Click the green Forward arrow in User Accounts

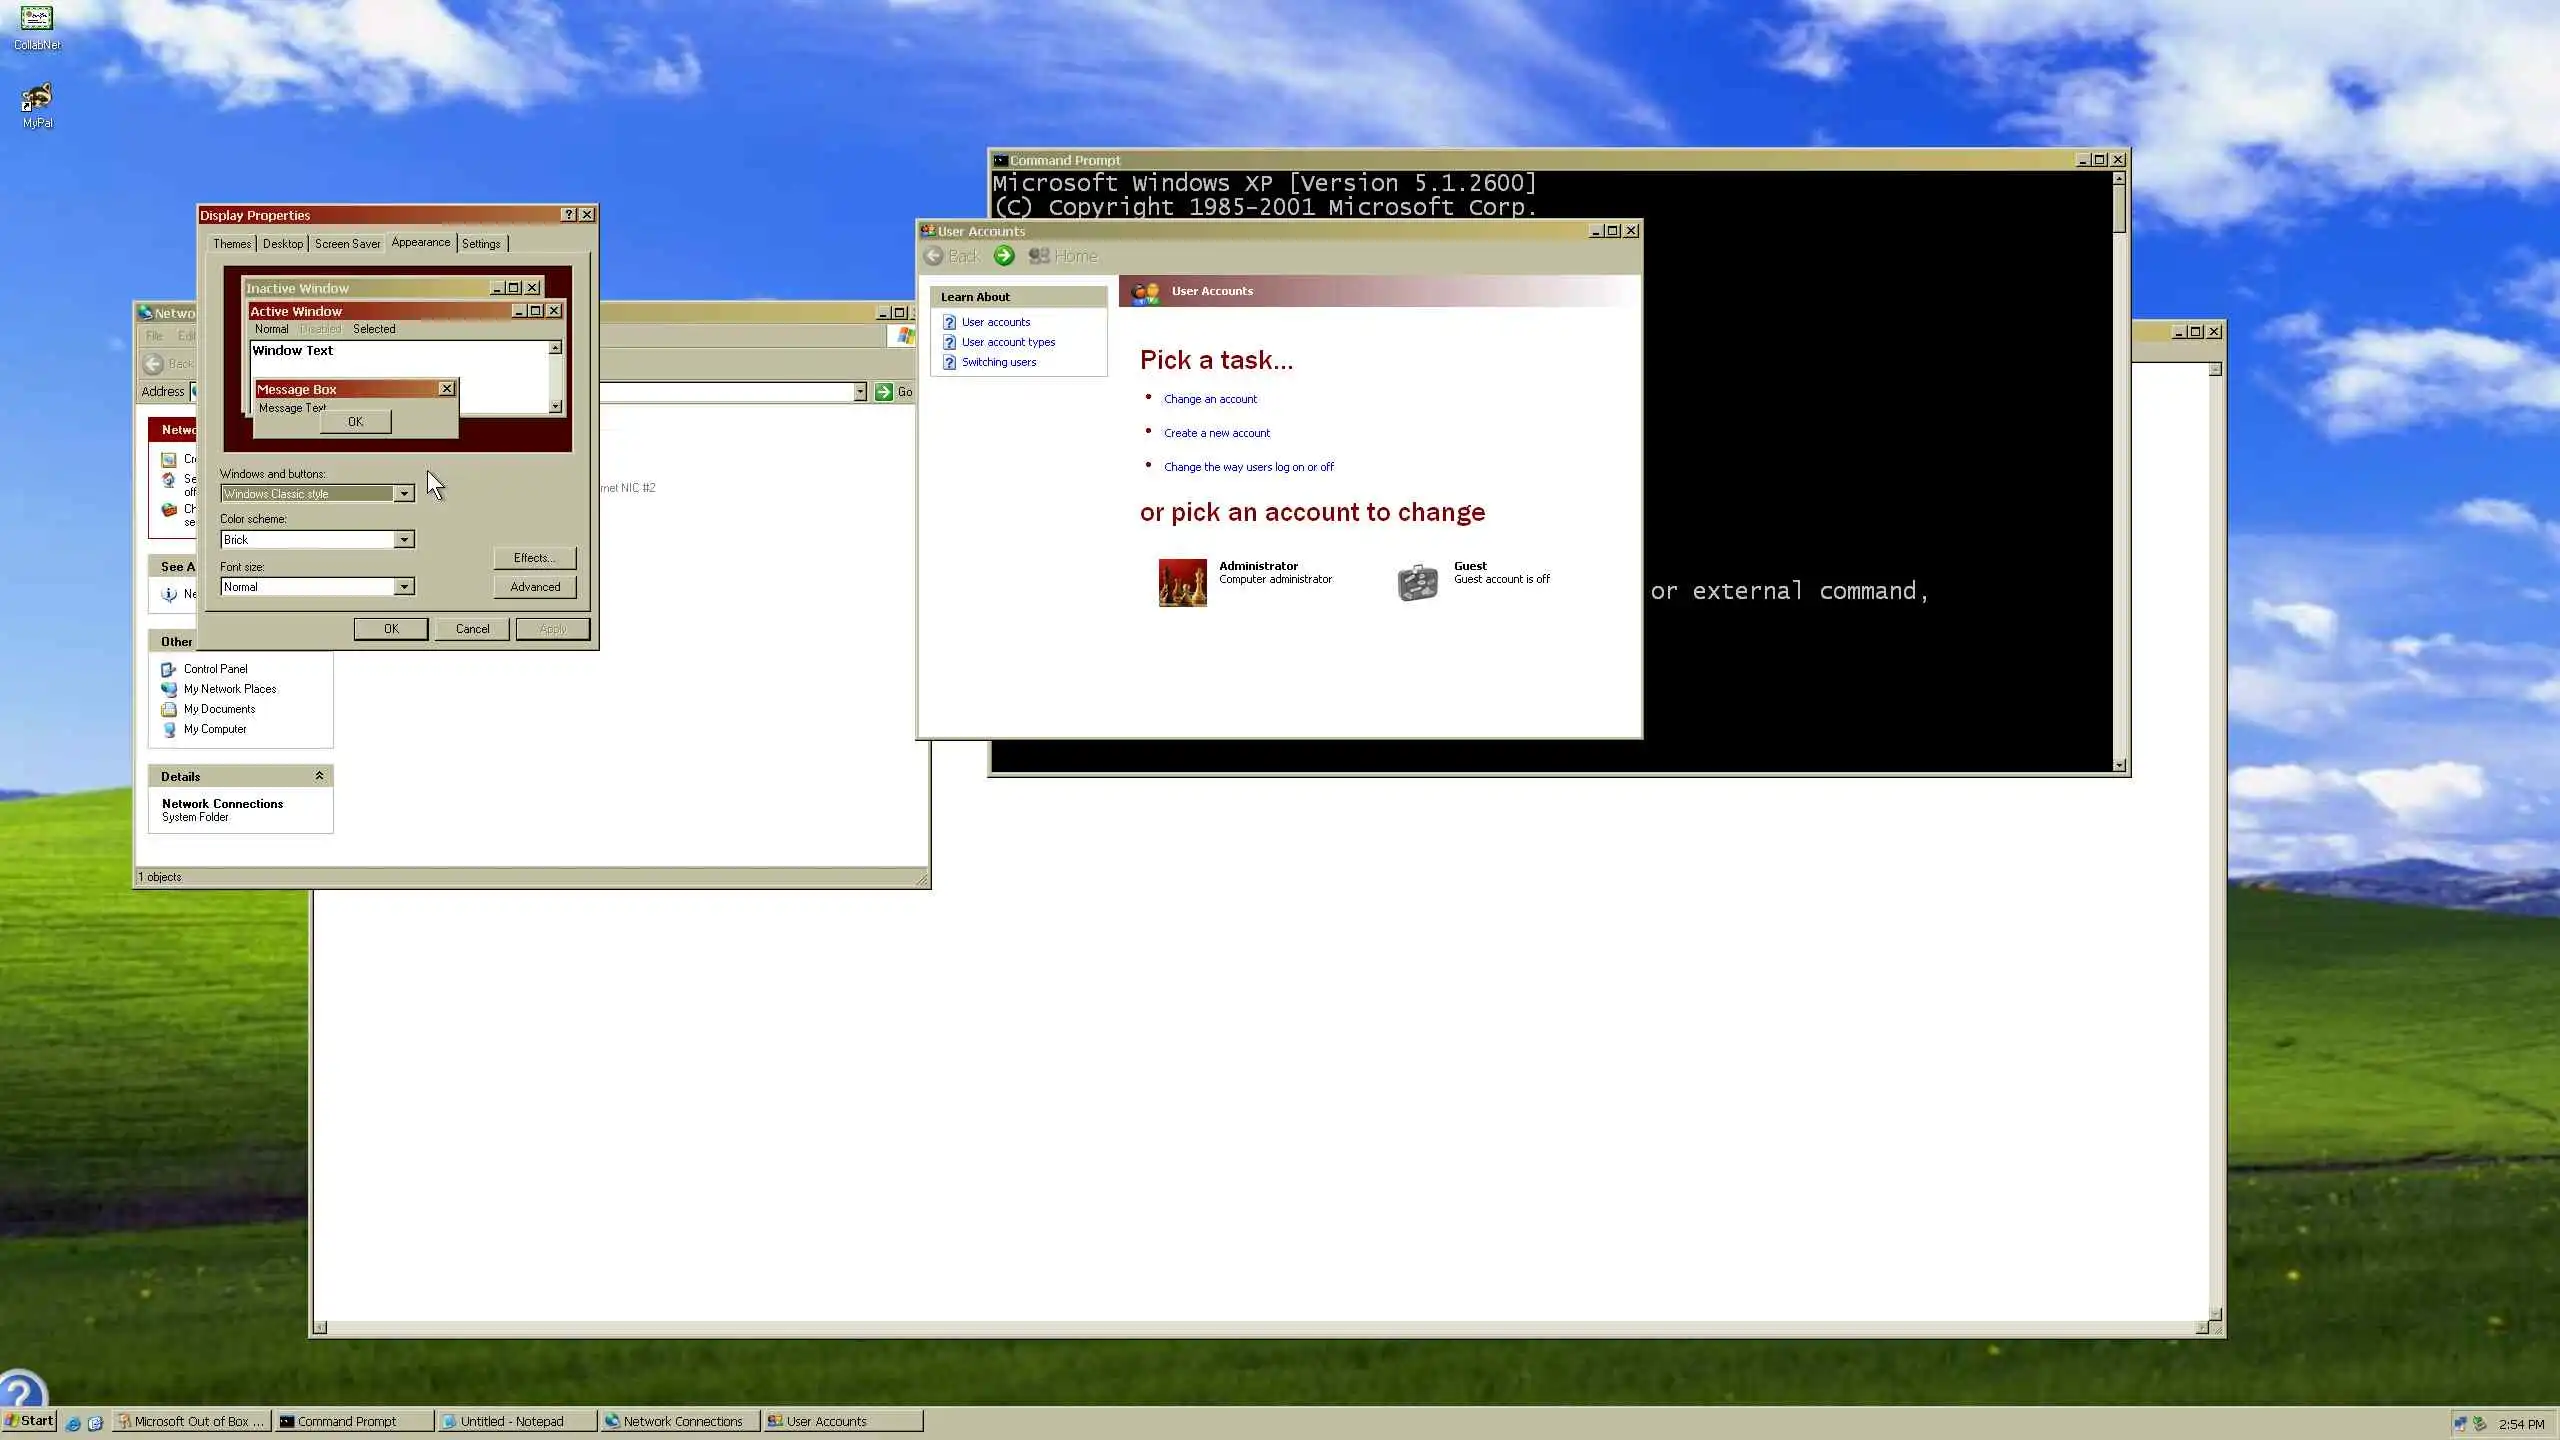(1004, 256)
